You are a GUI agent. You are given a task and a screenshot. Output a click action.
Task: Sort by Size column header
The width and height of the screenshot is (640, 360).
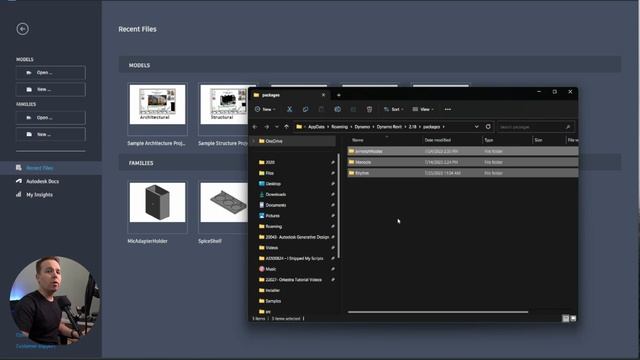tap(538, 140)
